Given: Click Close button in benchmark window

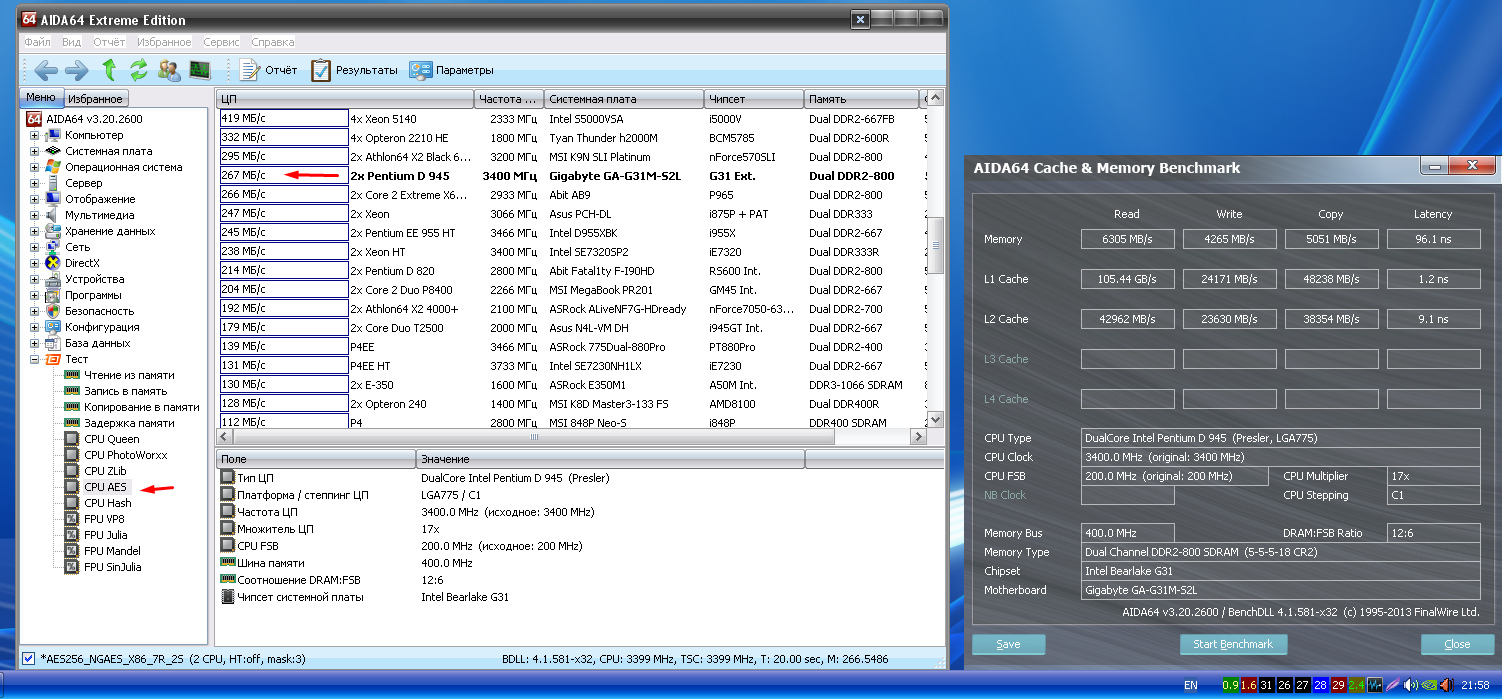Looking at the screenshot, I should pos(1457,644).
